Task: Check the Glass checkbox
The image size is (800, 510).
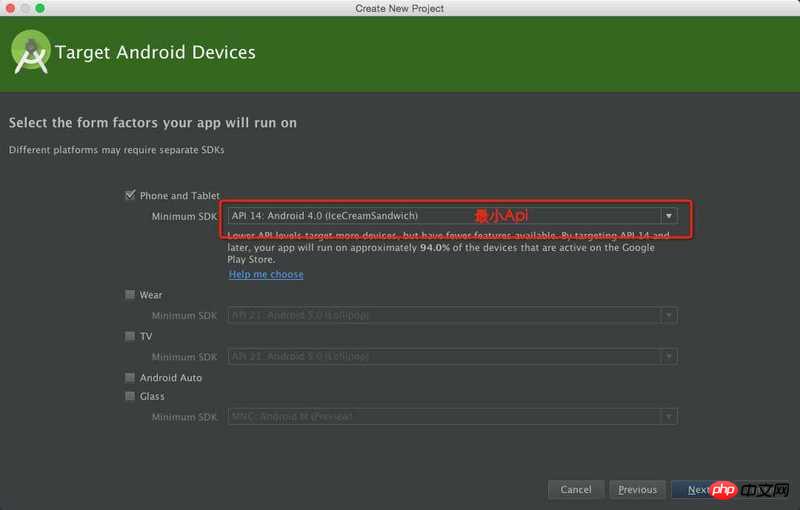Action: 130,397
